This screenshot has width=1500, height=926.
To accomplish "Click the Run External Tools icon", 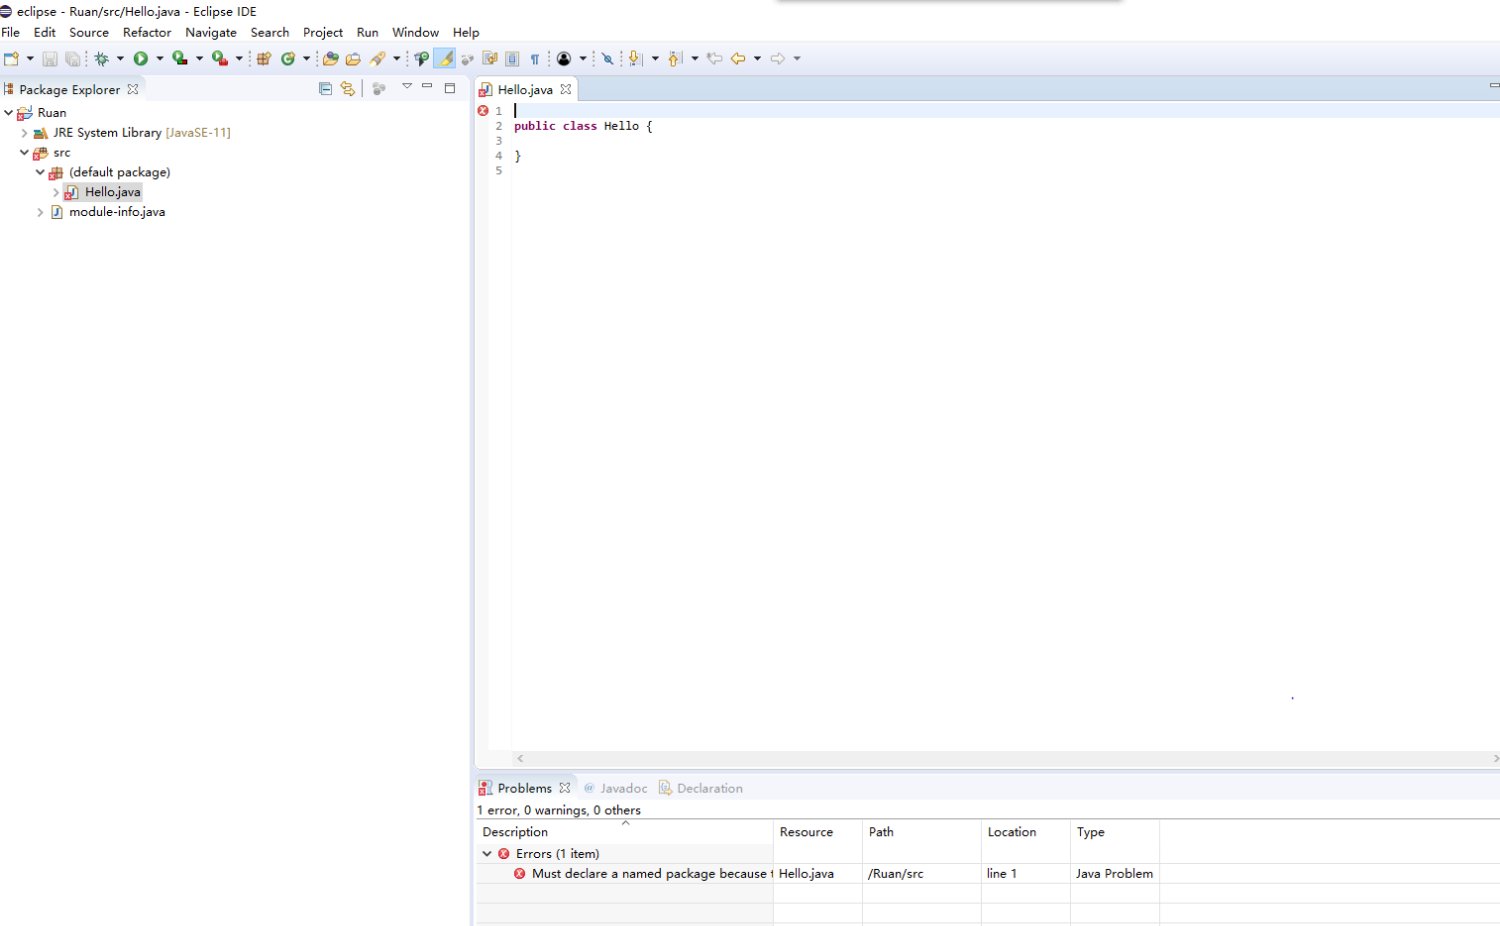I will tap(220, 59).
